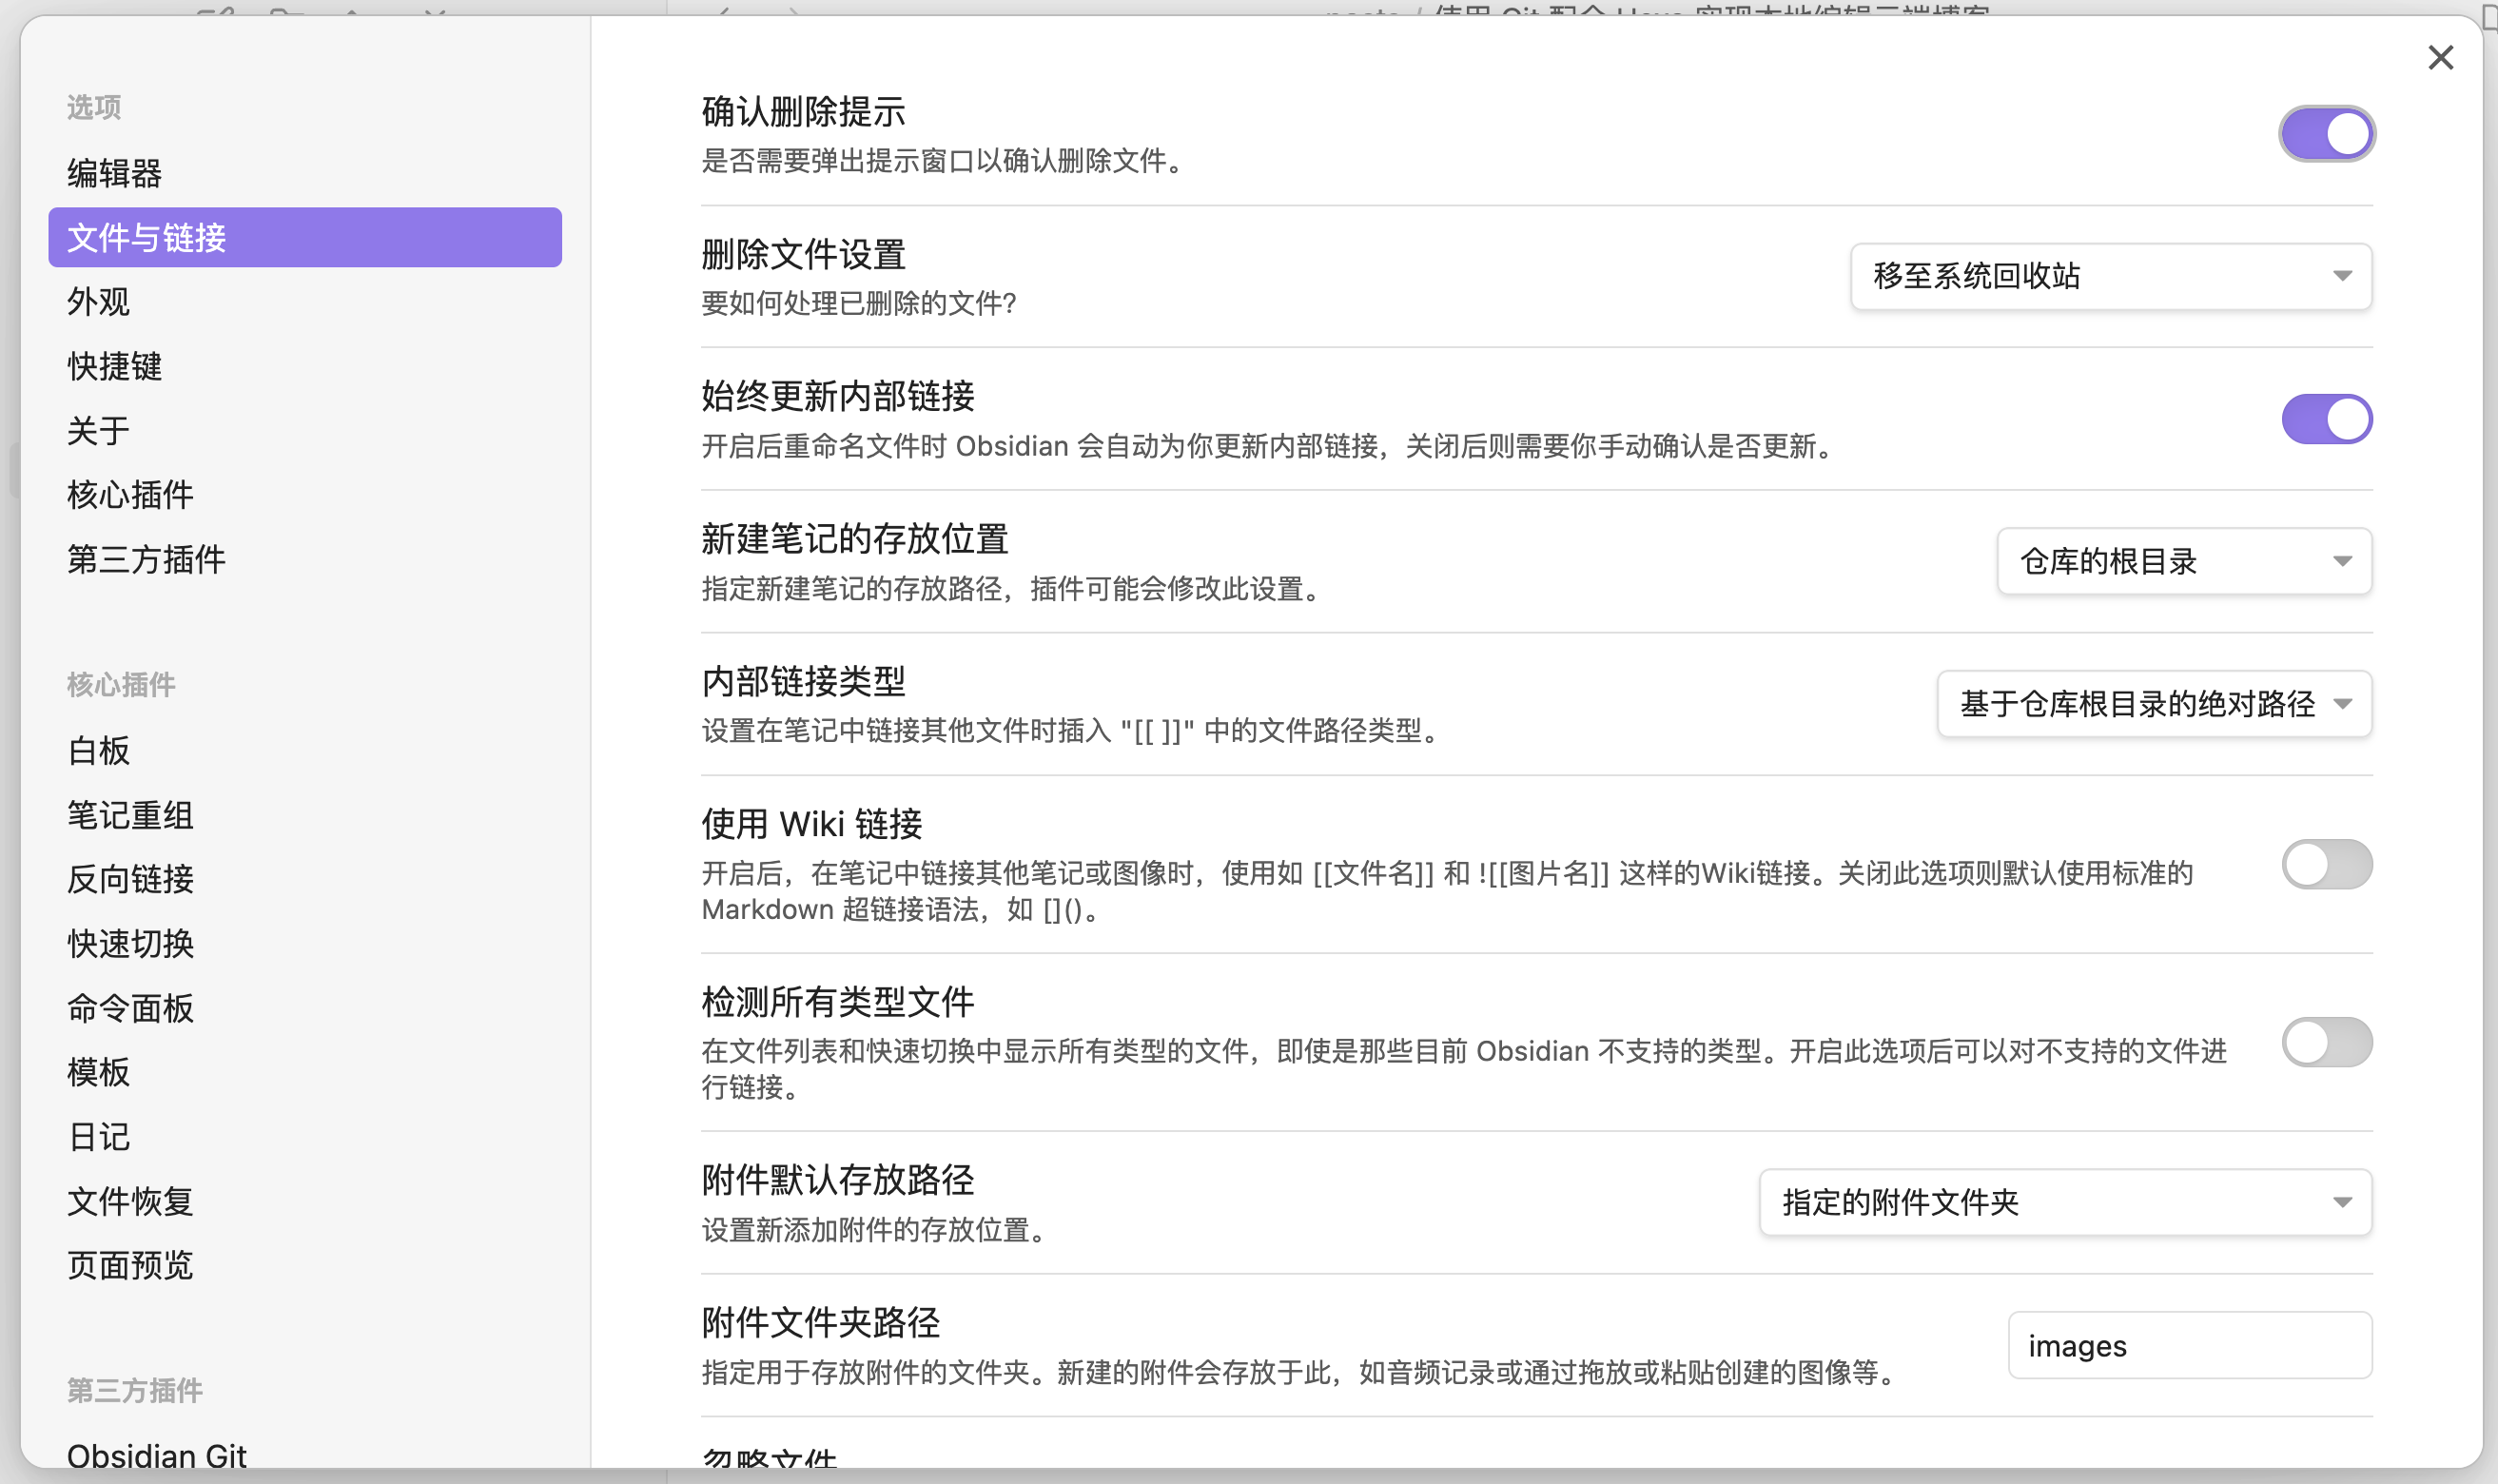2498x1484 pixels.
Task: Click the images attachment folder path field
Action: coord(2188,1346)
